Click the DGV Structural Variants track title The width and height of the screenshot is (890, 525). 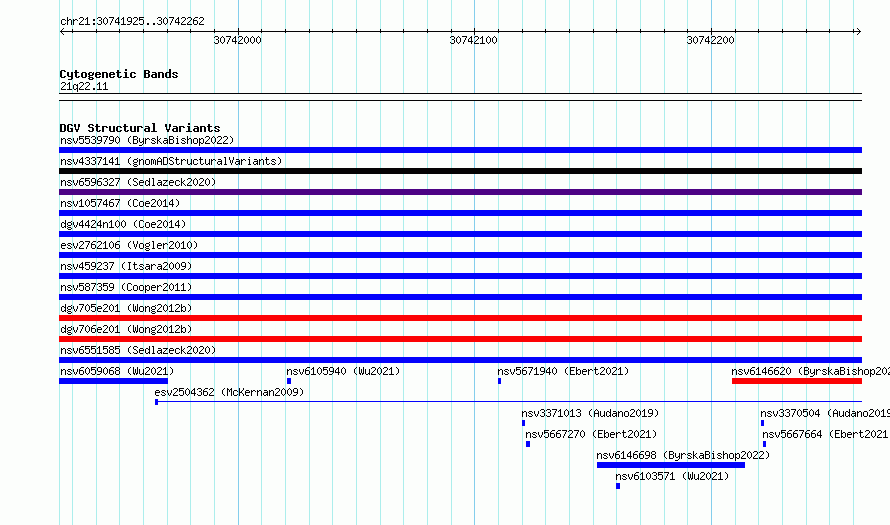140,128
